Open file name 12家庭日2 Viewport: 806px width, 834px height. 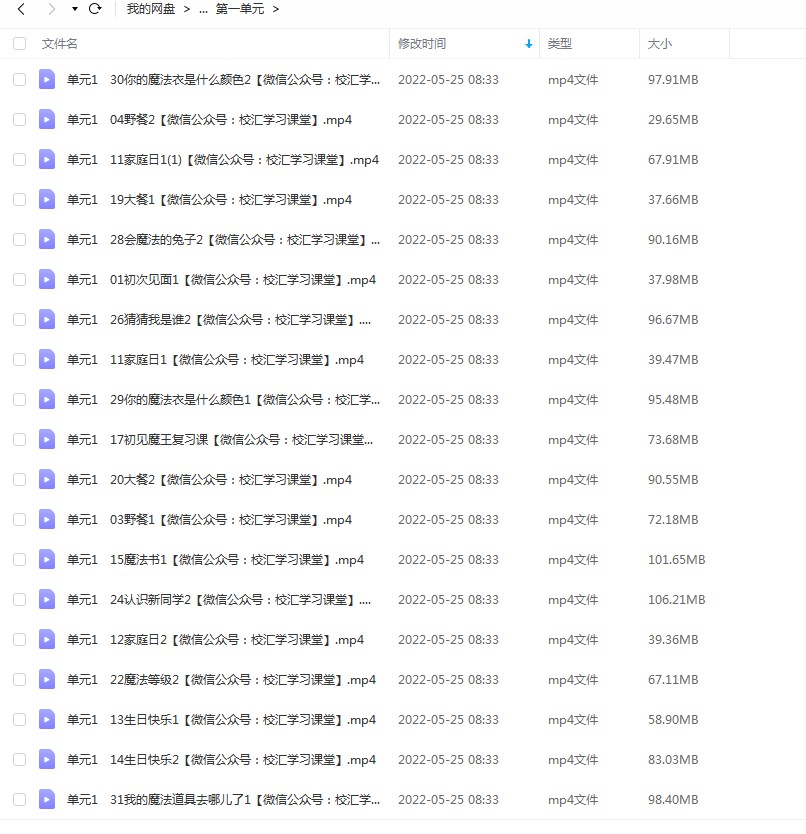(215, 640)
